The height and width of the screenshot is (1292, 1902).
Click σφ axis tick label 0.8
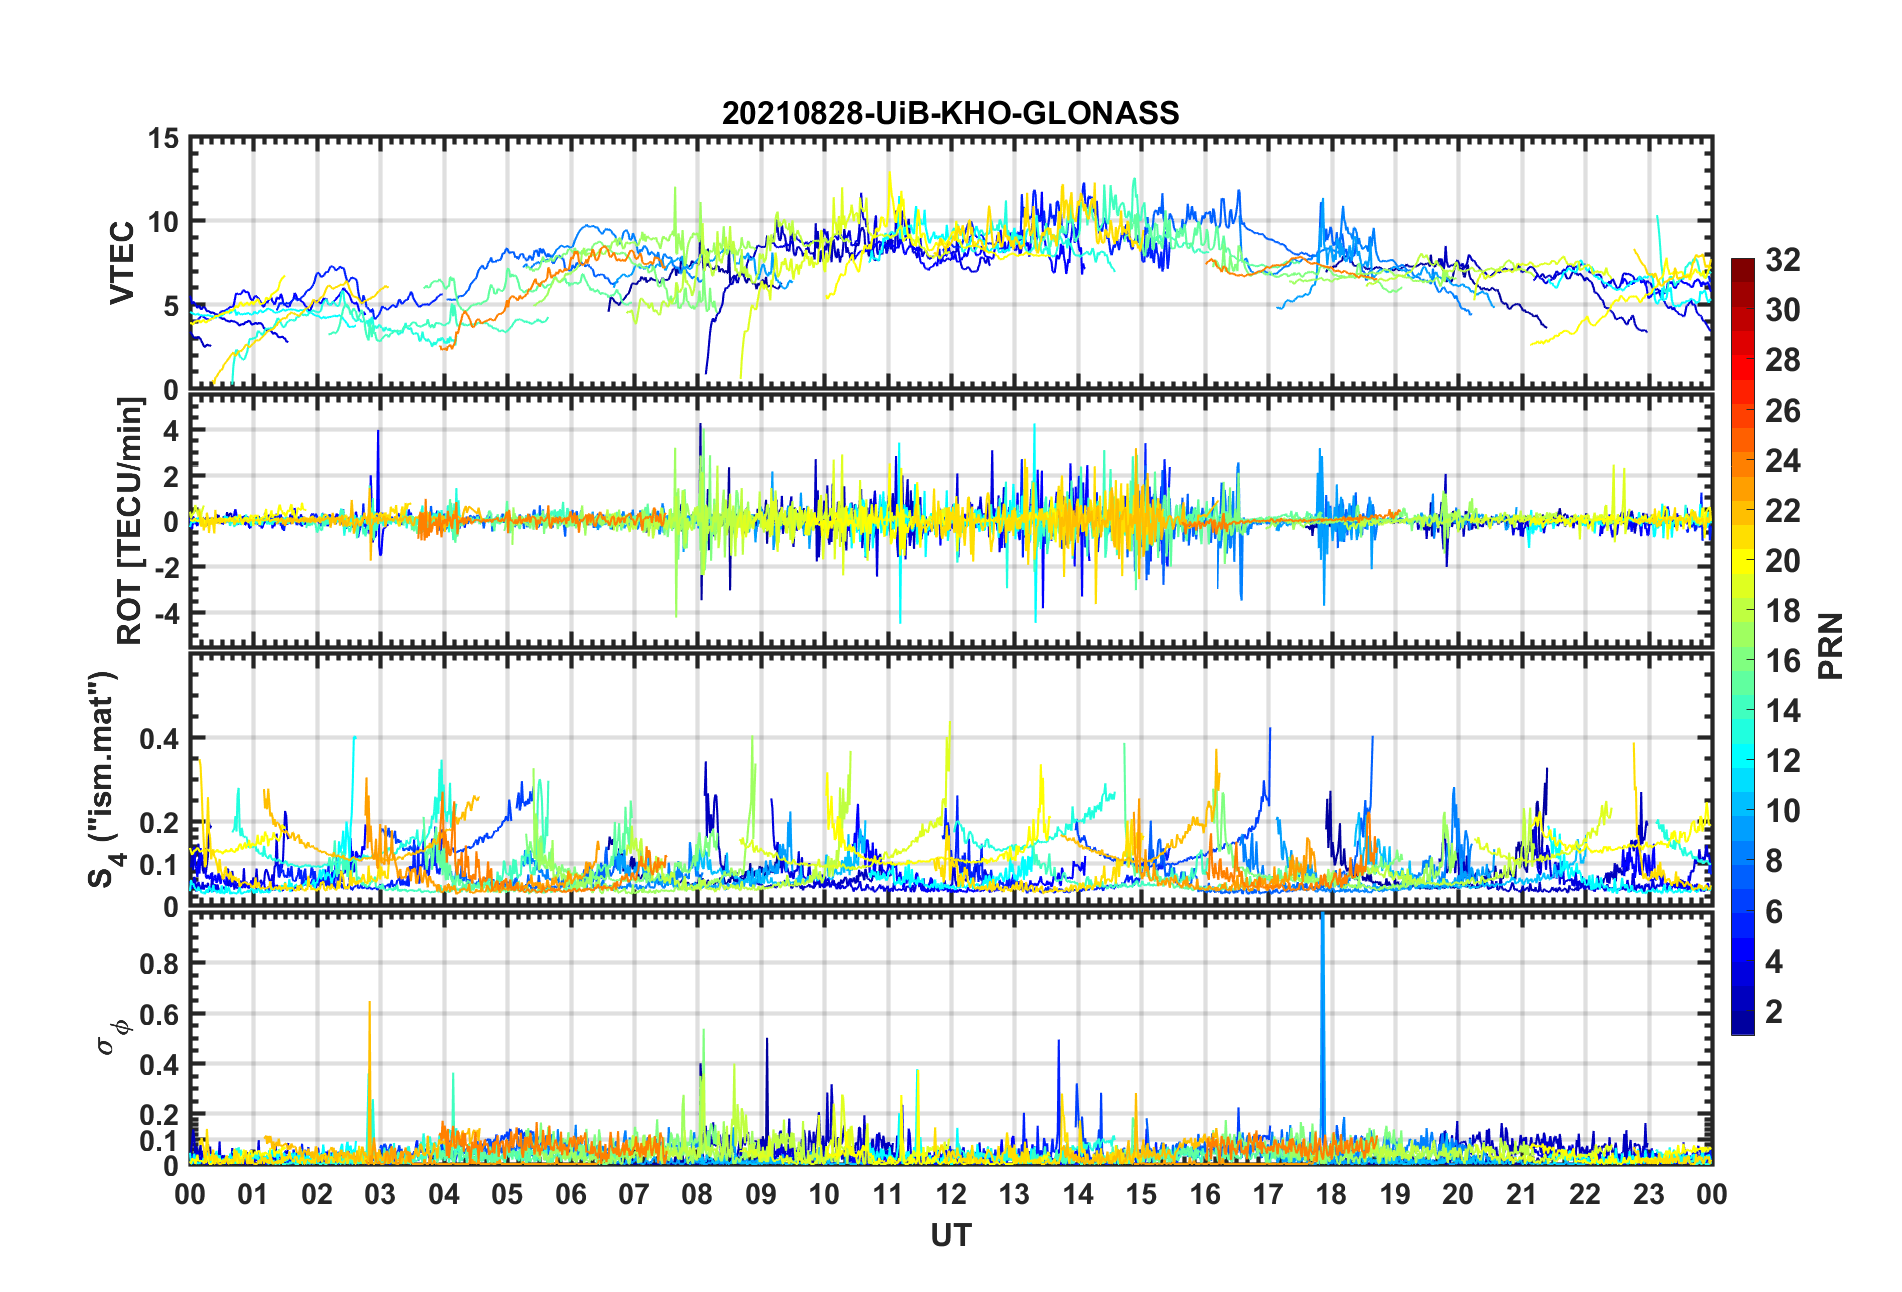tap(159, 964)
